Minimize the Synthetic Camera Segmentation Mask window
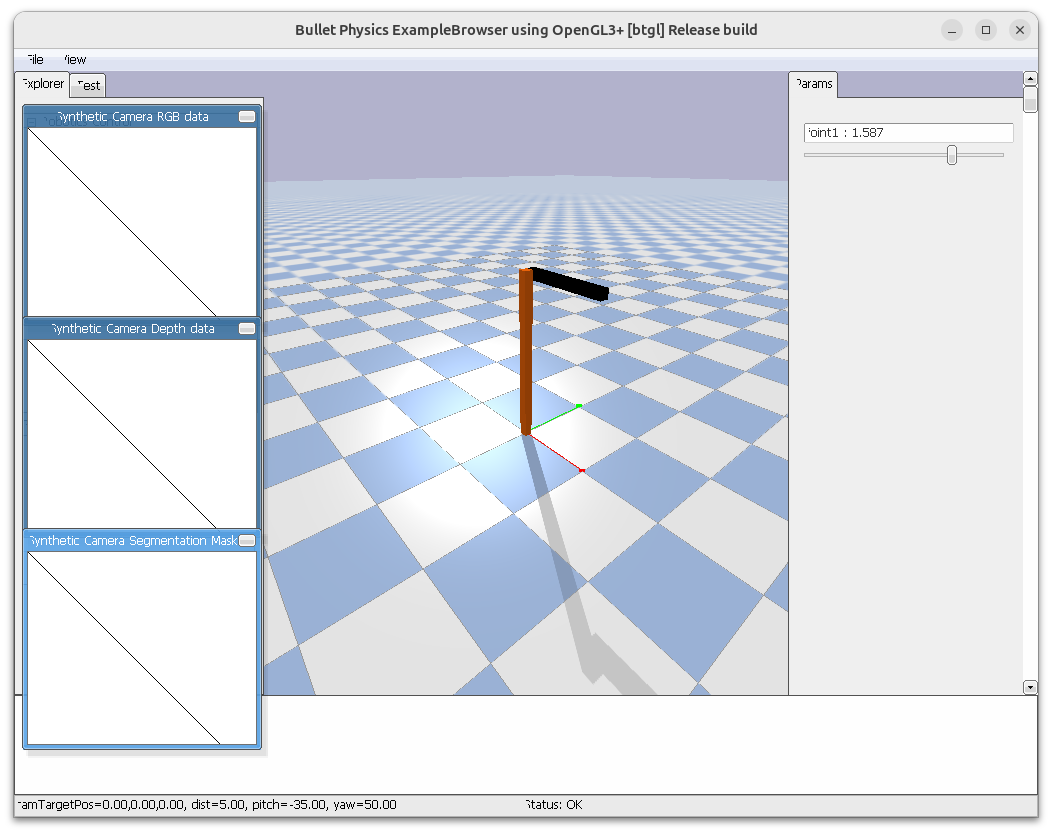Viewport: 1052px width, 834px height. click(x=247, y=541)
